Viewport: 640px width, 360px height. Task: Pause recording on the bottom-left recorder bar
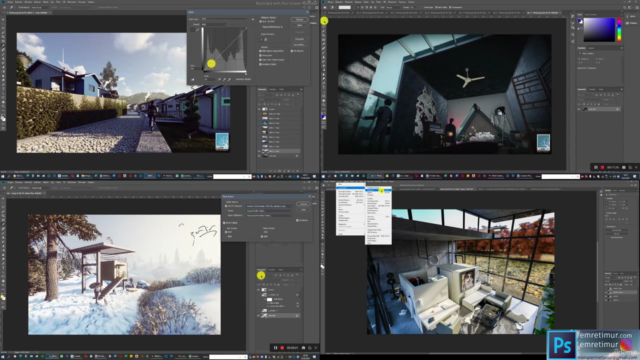[x=276, y=348]
